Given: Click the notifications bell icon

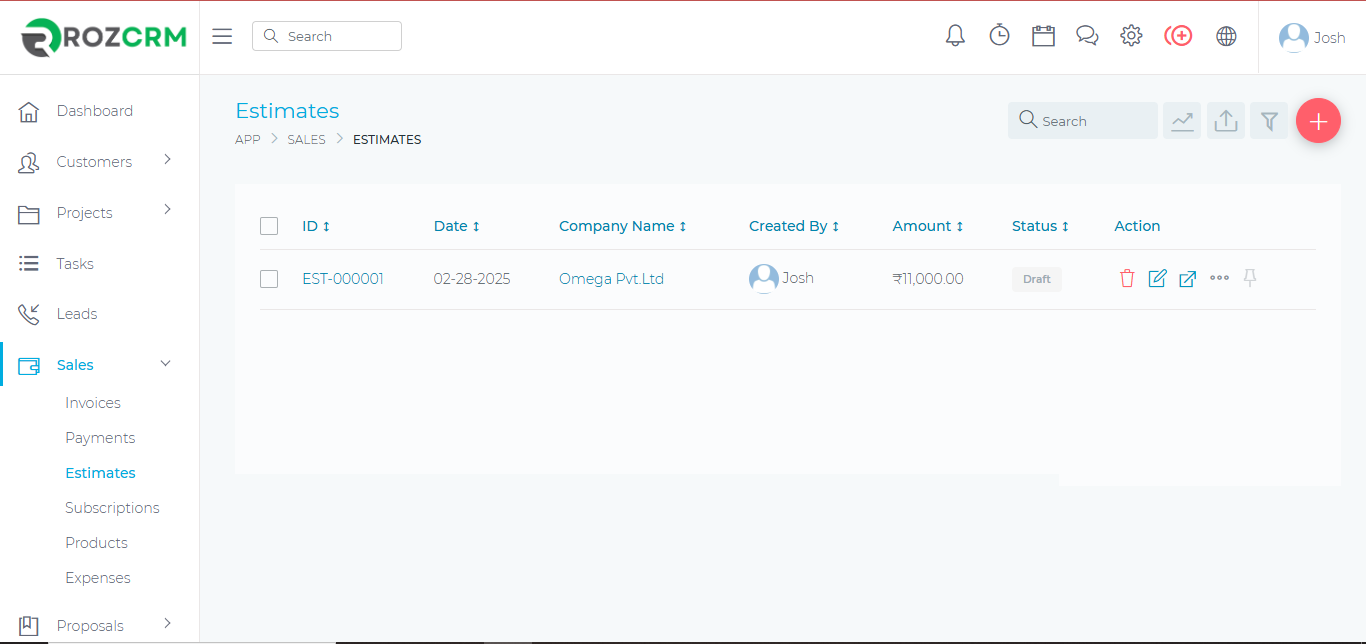Looking at the screenshot, I should point(955,36).
